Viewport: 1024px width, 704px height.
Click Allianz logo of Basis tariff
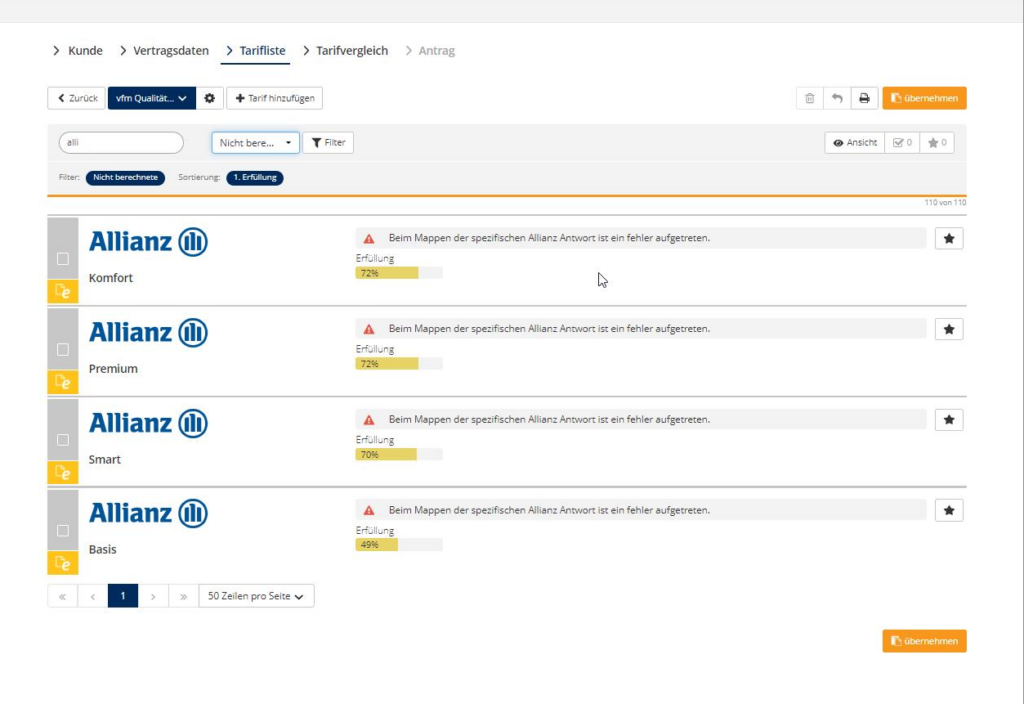point(148,513)
